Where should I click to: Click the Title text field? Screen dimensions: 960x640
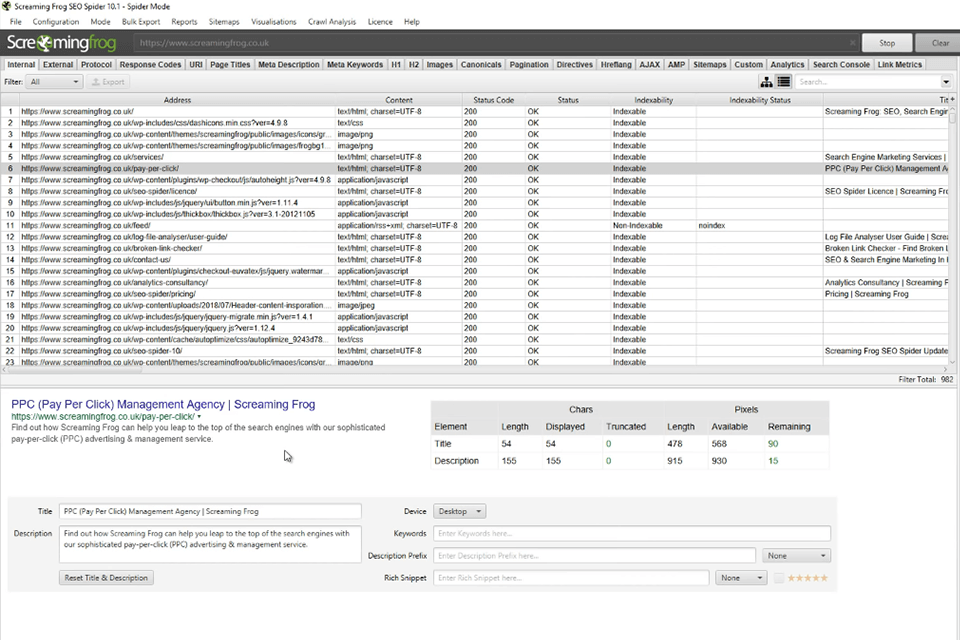[x=210, y=511]
